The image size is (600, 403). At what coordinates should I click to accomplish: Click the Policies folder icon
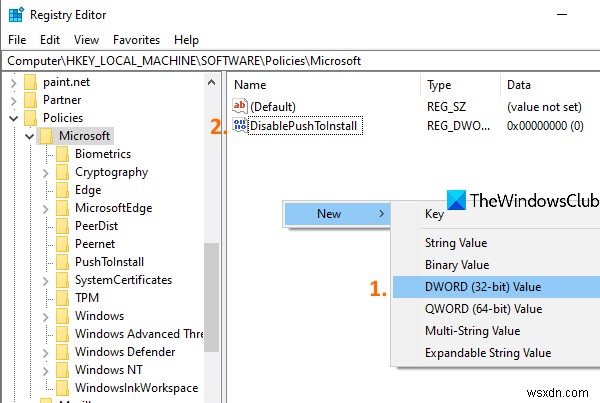pyautogui.click(x=31, y=118)
